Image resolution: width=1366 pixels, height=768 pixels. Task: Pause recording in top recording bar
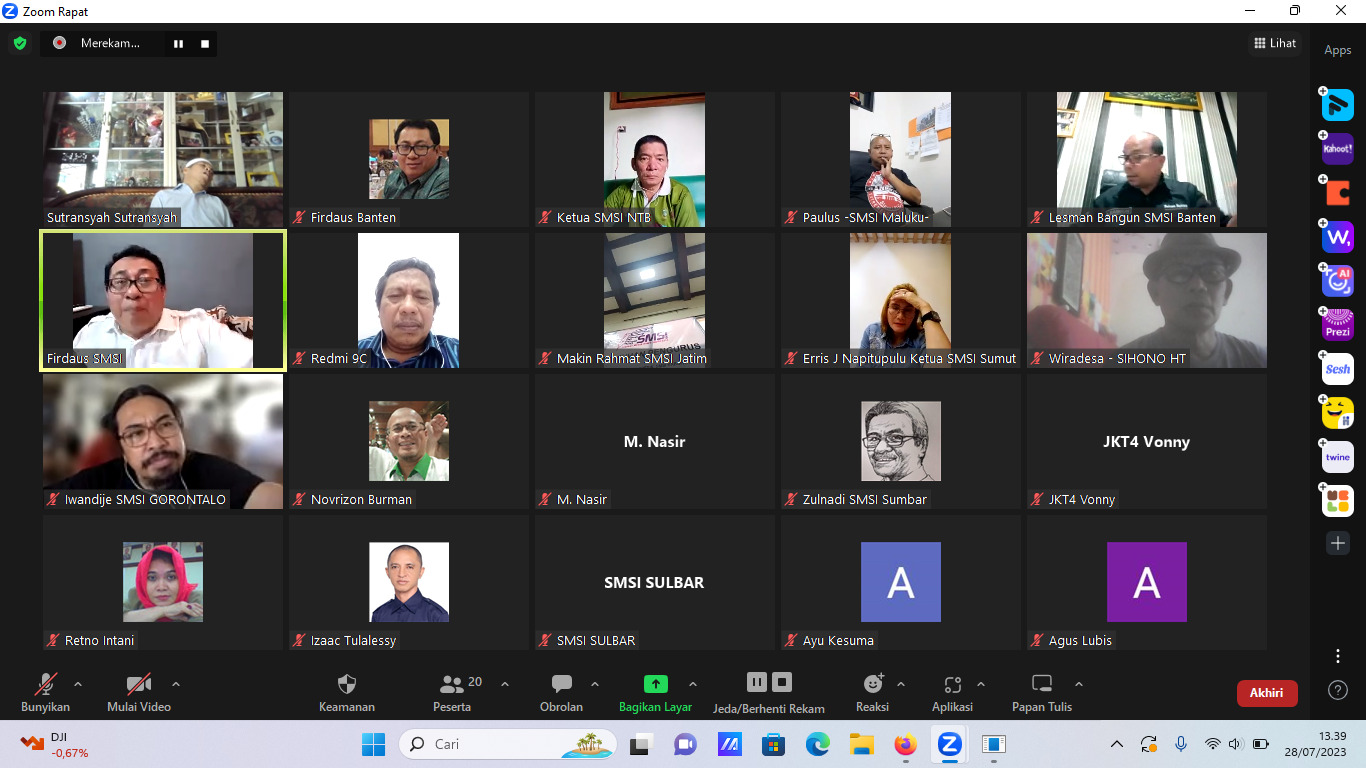(x=179, y=43)
